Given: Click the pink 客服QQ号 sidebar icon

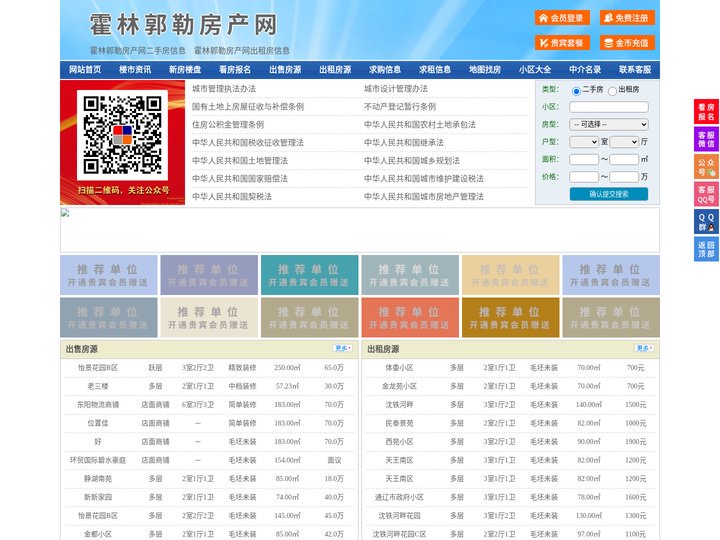Looking at the screenshot, I should pyautogui.click(x=706, y=194).
